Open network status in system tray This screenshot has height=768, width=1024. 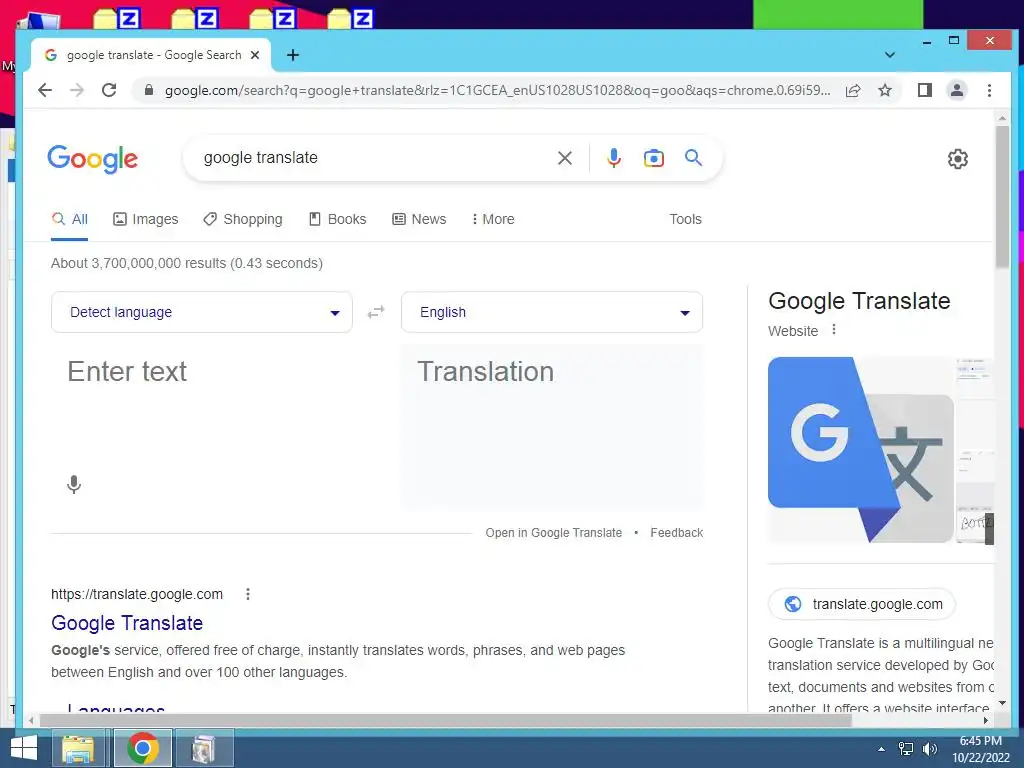(906, 749)
